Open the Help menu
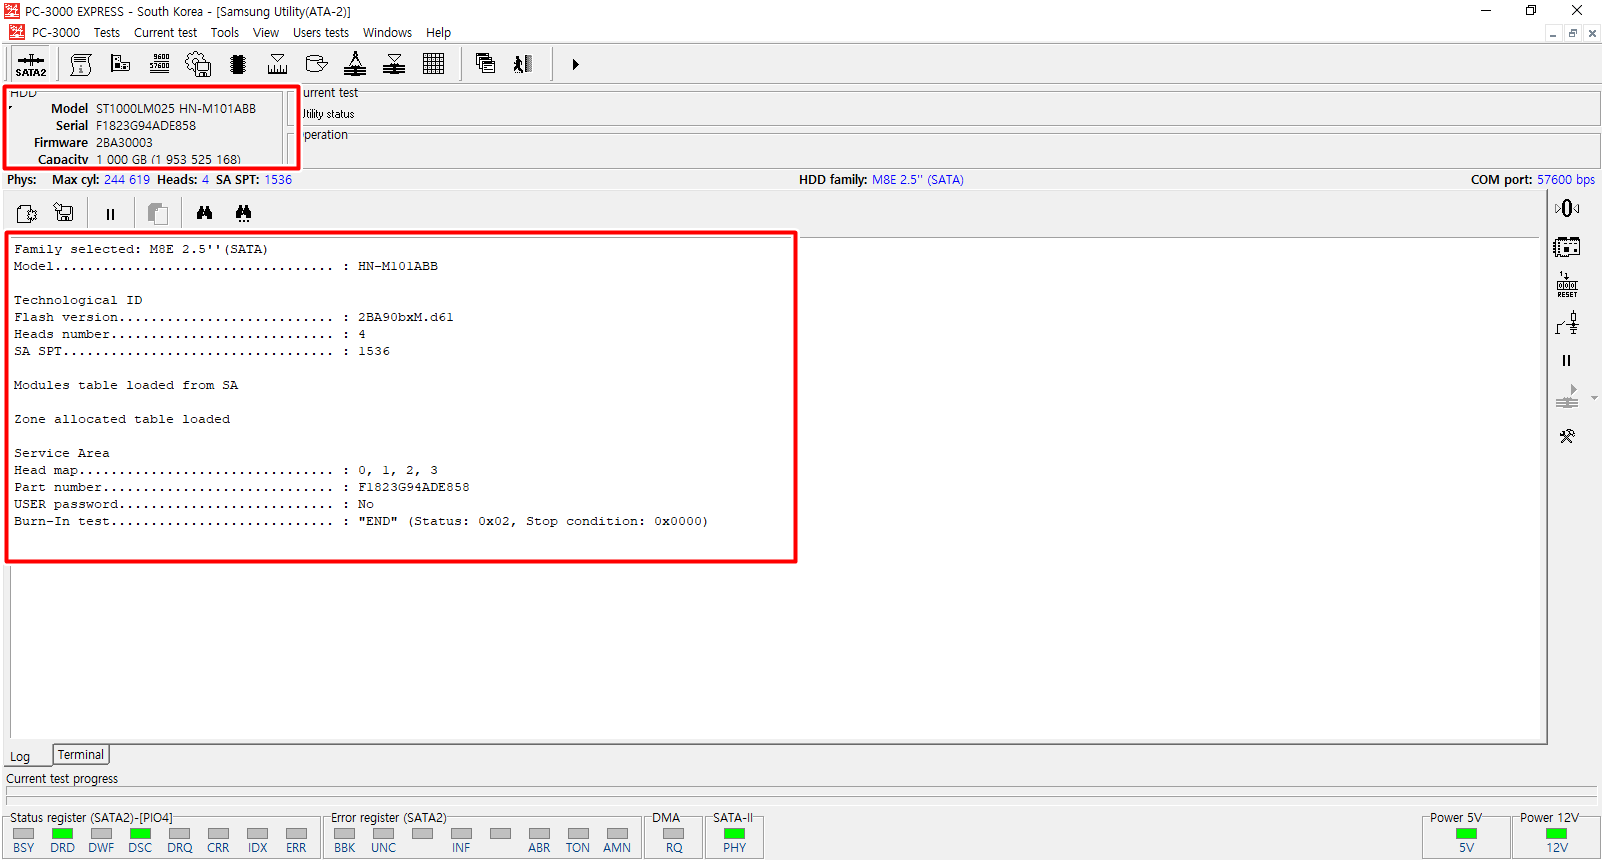The width and height of the screenshot is (1602, 860). coord(438,32)
